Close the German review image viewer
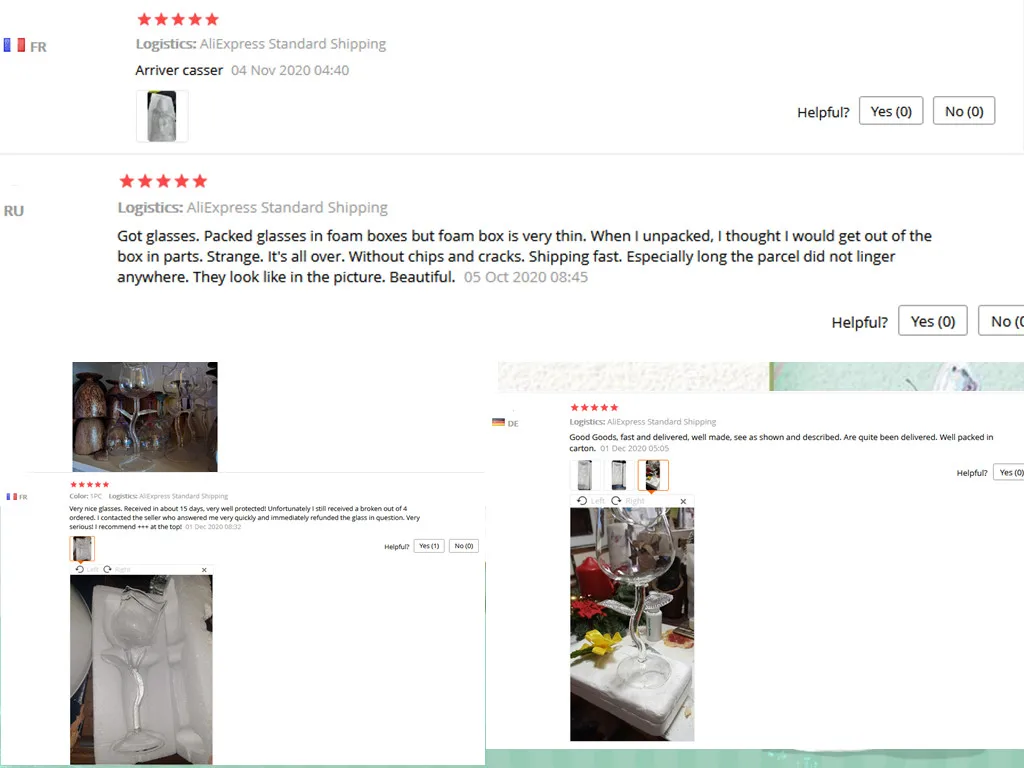This screenshot has height=768, width=1024. [x=683, y=502]
